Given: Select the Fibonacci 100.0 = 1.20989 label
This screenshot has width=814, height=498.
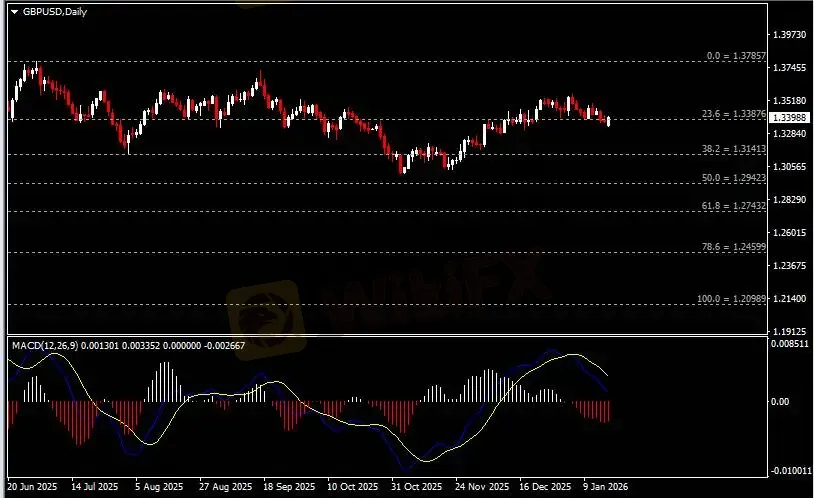Looking at the screenshot, I should pyautogui.click(x=731, y=299).
